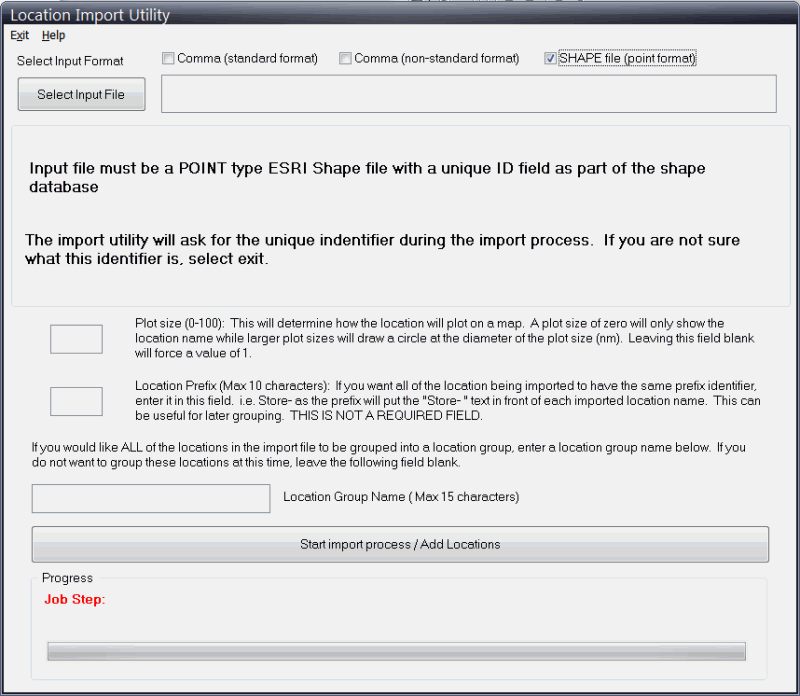800x696 pixels.
Task: Click into the Location Prefix field
Action: [76, 401]
